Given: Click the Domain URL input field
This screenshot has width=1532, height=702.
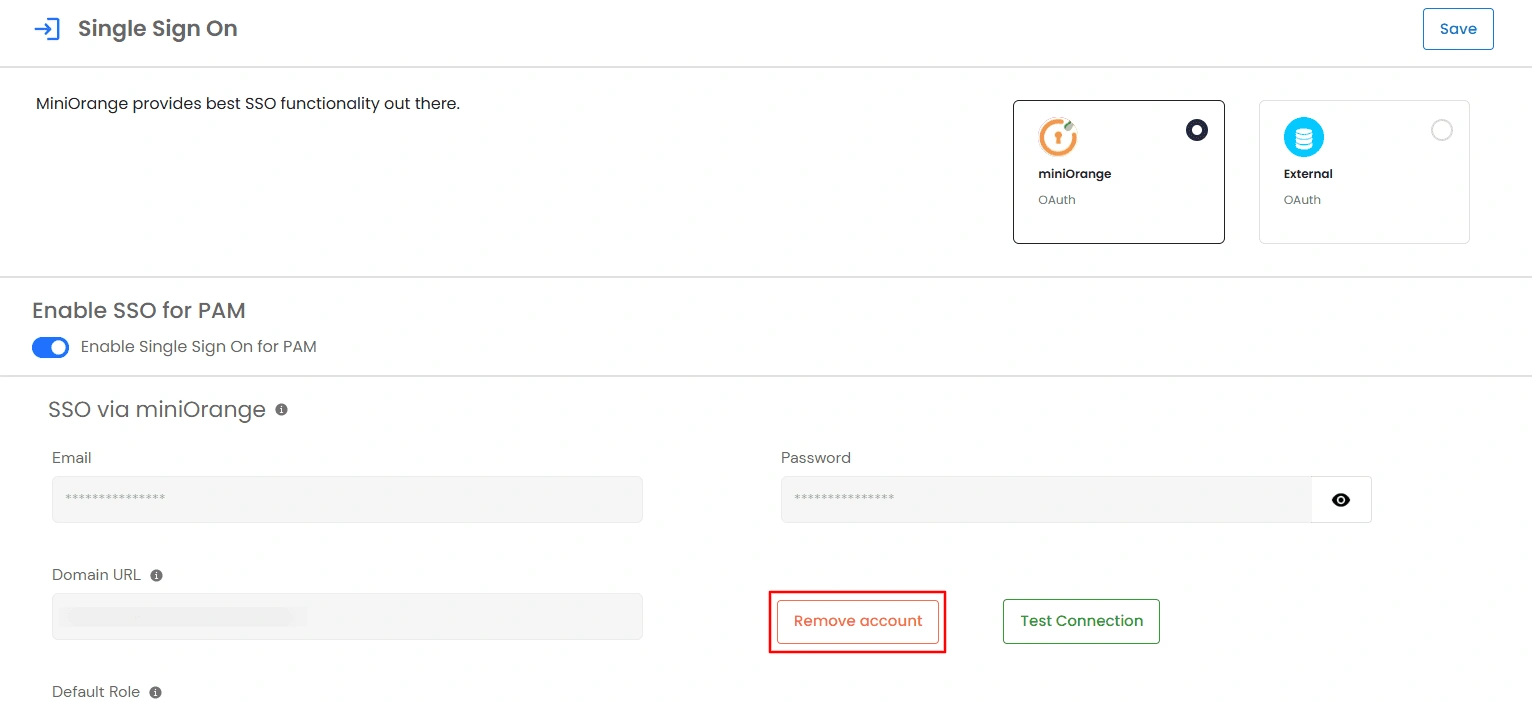Looking at the screenshot, I should 347,616.
